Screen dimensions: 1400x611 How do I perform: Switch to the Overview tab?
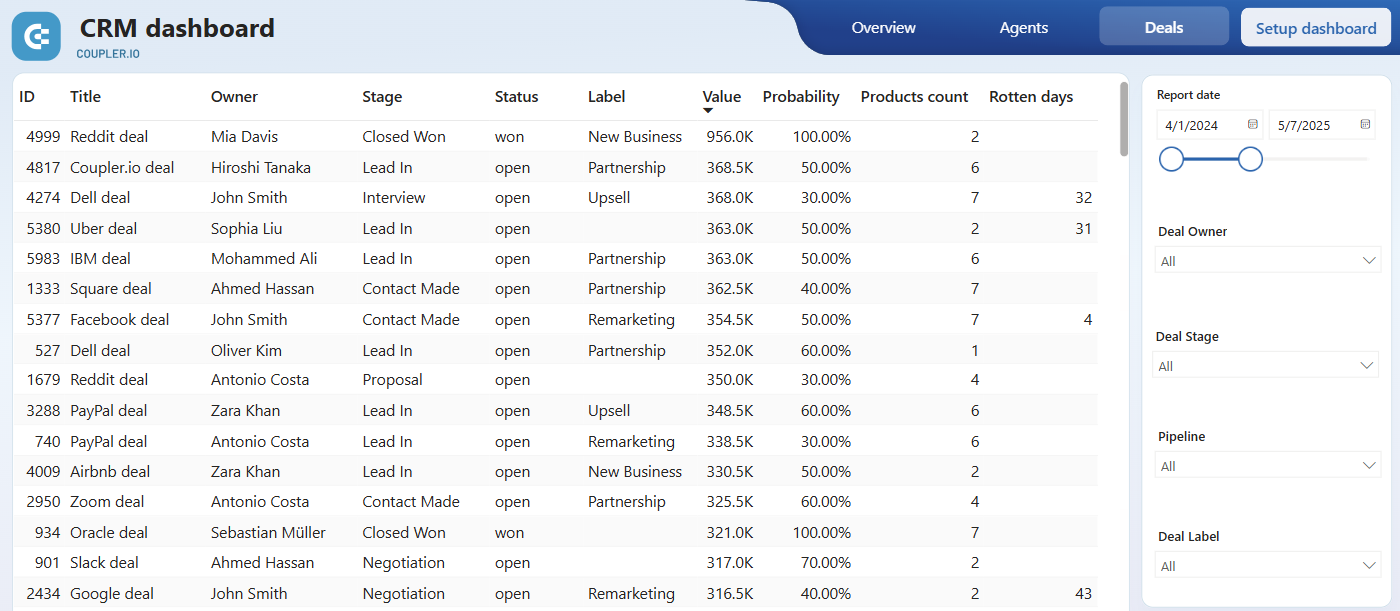pos(883,28)
